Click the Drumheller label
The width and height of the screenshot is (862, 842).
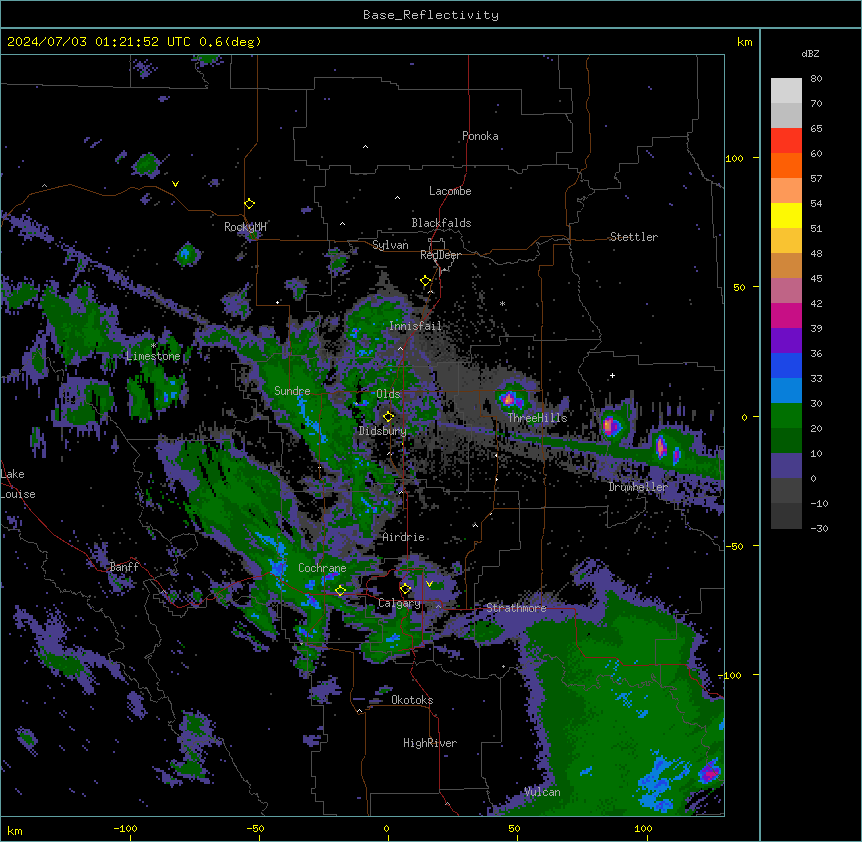[x=638, y=487]
